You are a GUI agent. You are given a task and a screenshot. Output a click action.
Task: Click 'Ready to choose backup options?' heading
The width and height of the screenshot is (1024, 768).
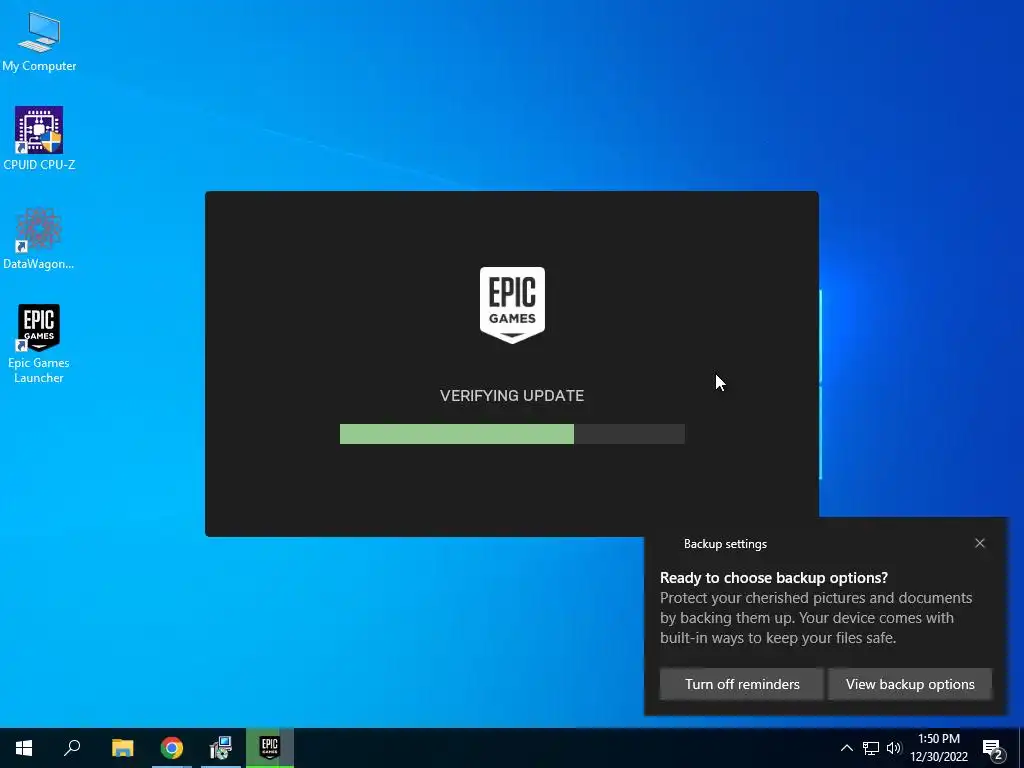click(x=774, y=578)
